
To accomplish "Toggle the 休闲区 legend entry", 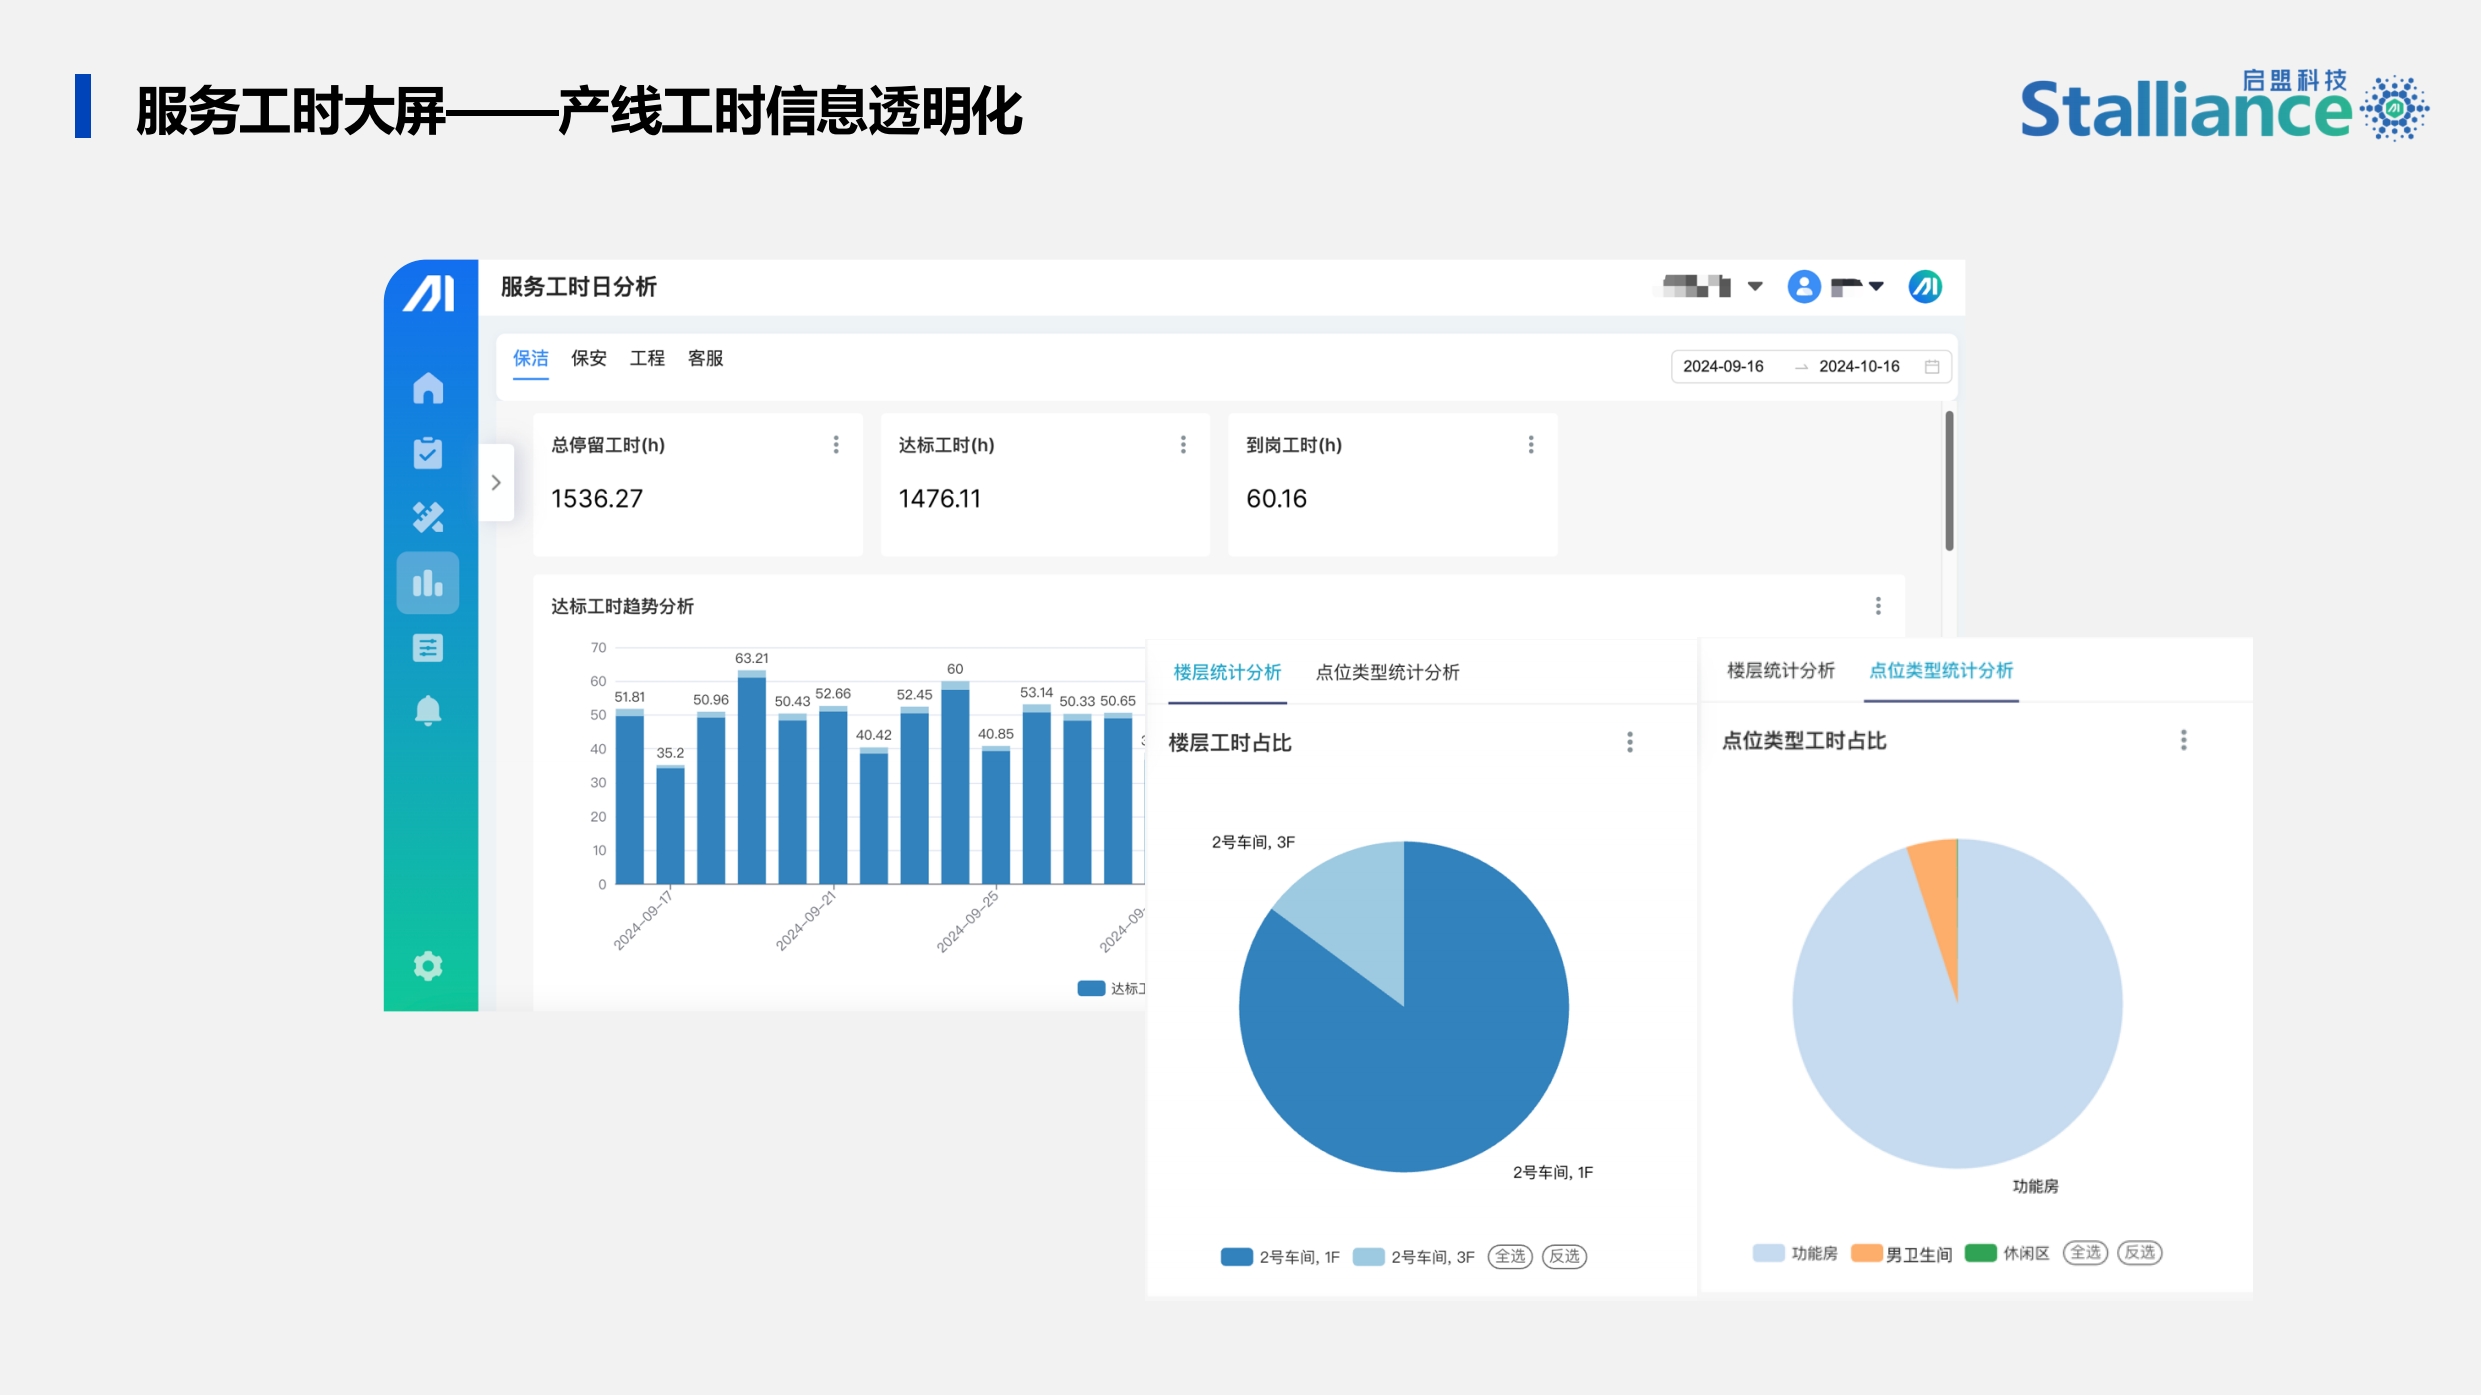I will [2007, 1253].
